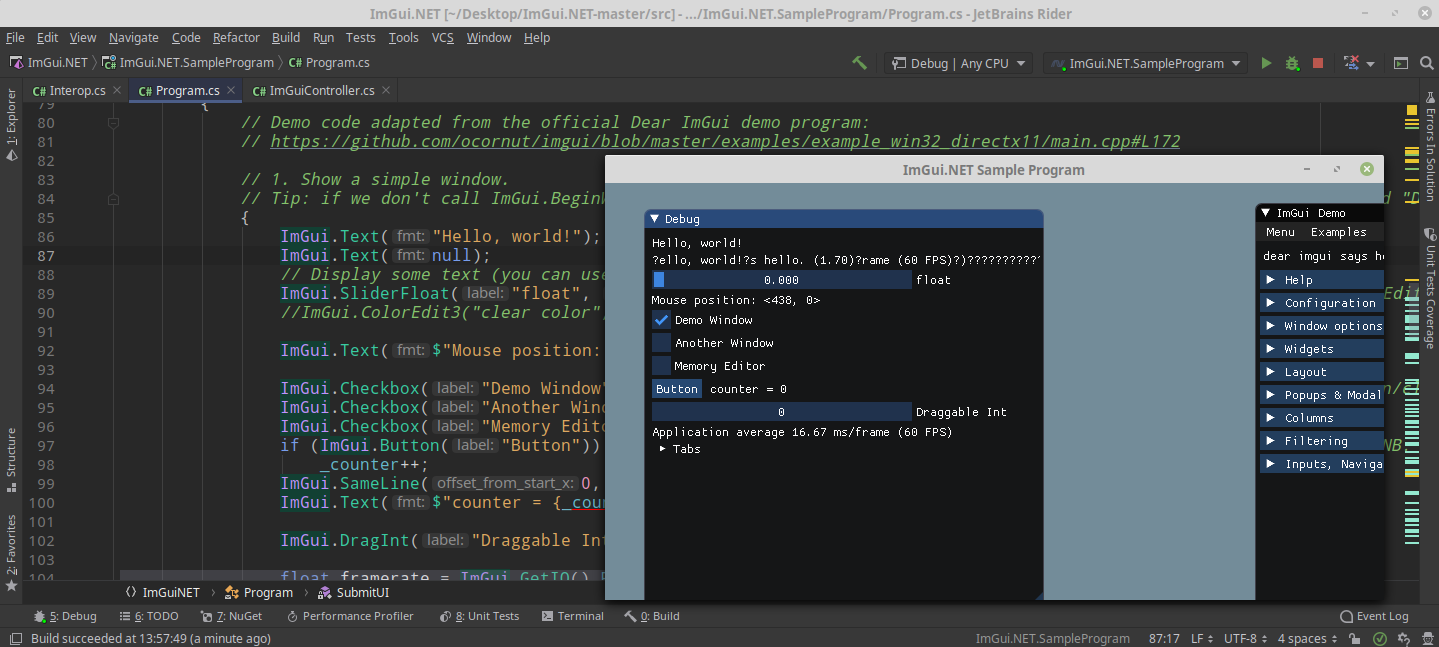This screenshot has height=647, width=1439.
Task: Stop the running program via red square icon
Action: coord(1317,62)
